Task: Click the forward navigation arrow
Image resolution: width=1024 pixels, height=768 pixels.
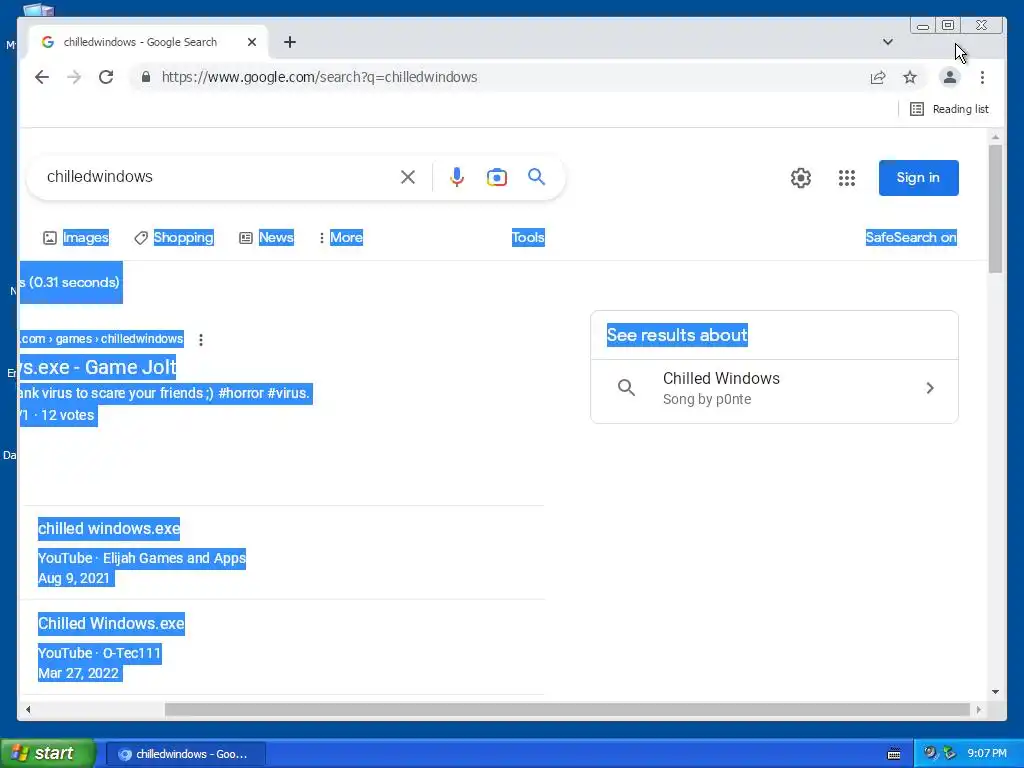Action: 74,77
